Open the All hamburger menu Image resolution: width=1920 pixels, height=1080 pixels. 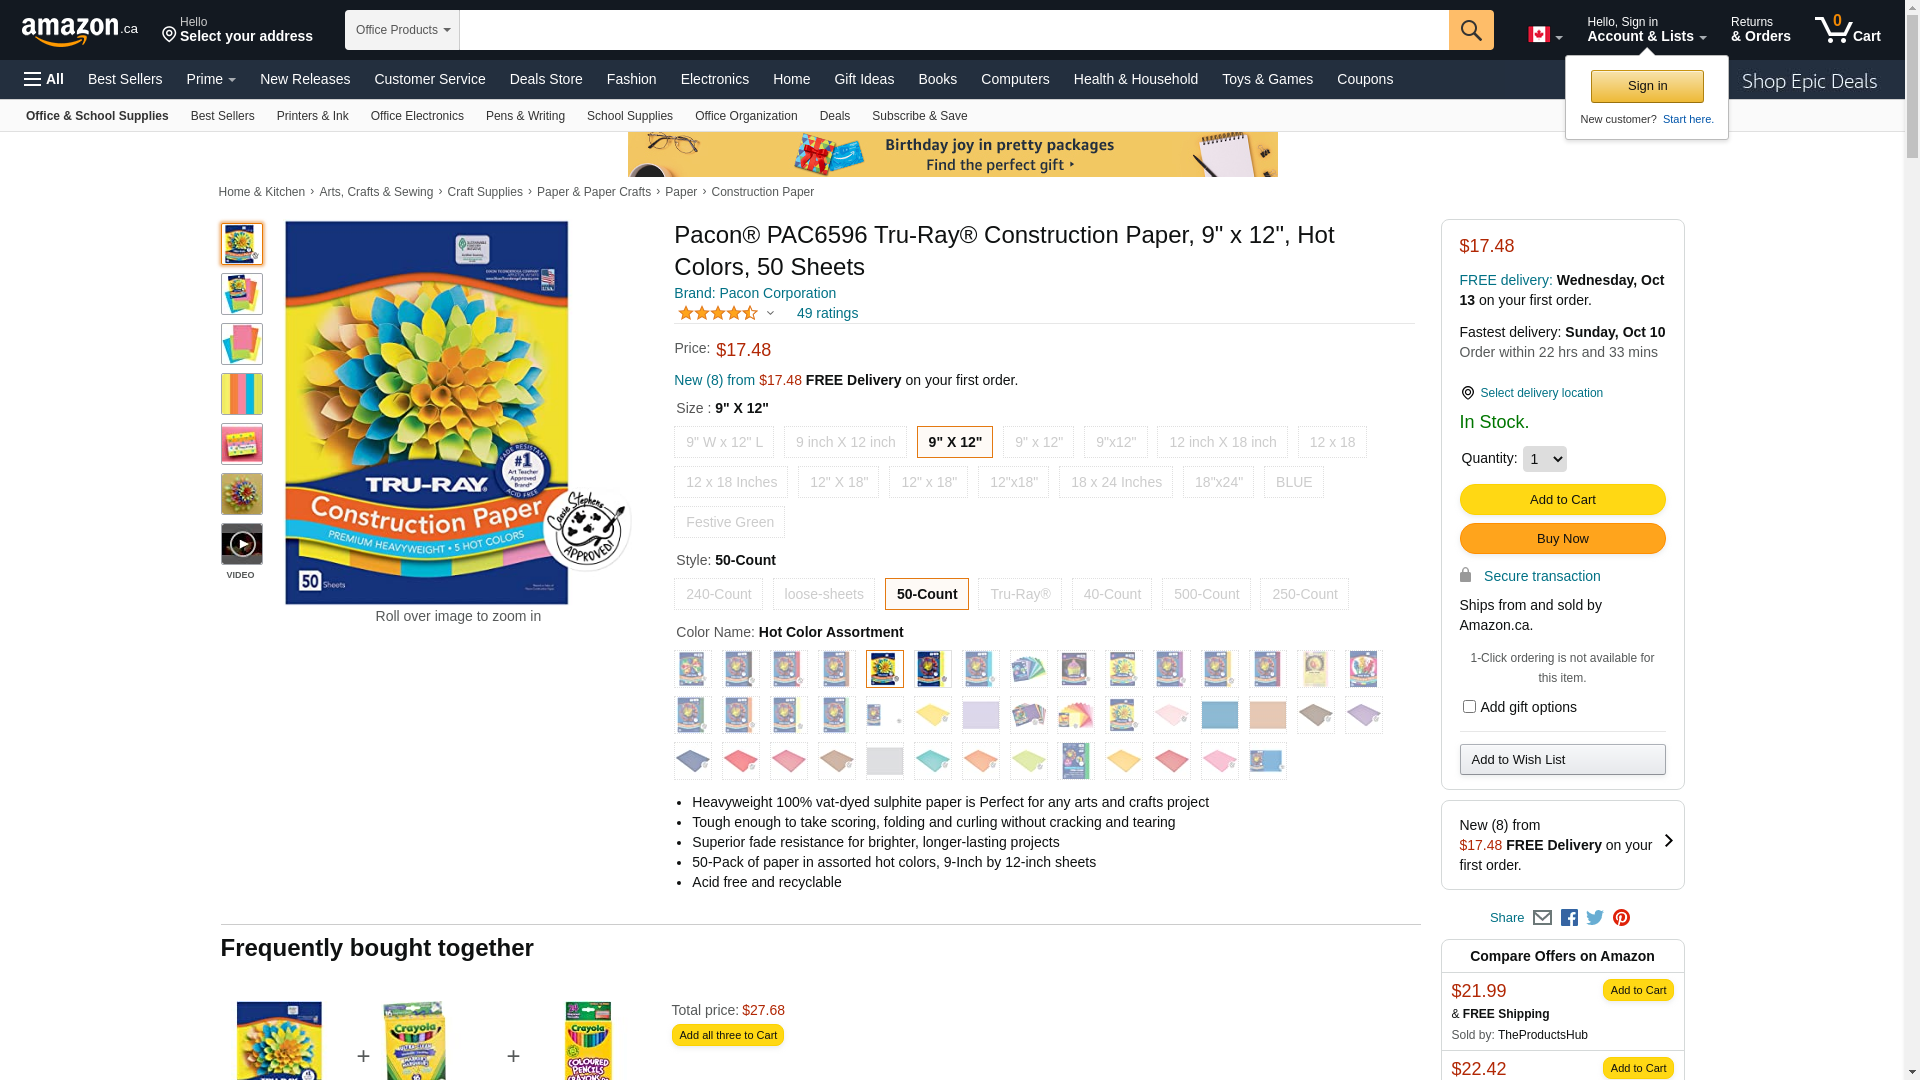(x=44, y=79)
